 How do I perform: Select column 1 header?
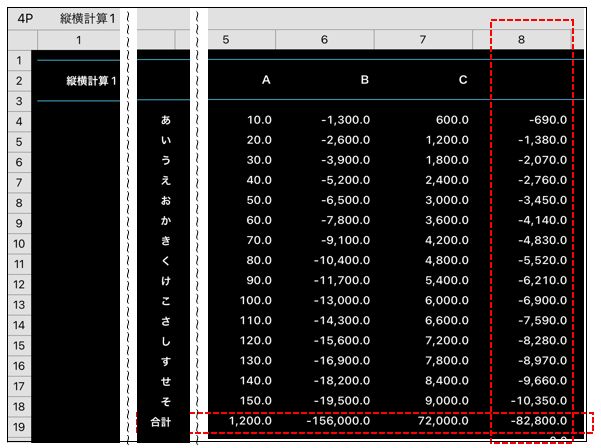coord(79,39)
